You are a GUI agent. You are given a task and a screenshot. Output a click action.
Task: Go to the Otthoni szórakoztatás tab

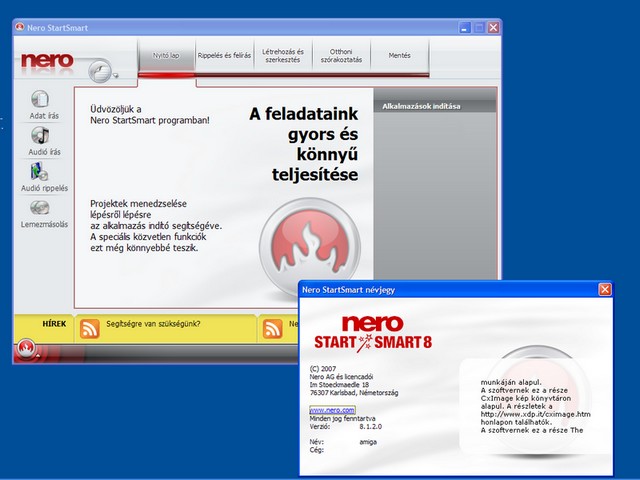[x=341, y=56]
